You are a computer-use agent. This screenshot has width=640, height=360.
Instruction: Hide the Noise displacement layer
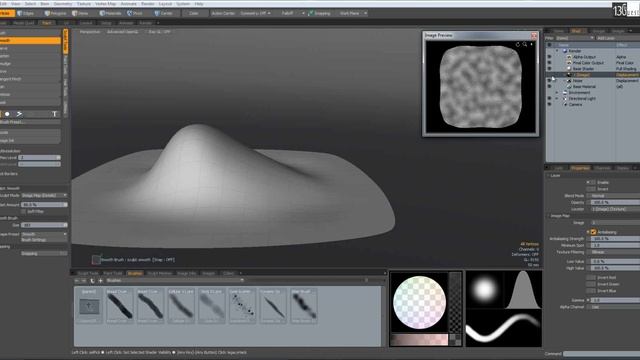click(x=549, y=81)
